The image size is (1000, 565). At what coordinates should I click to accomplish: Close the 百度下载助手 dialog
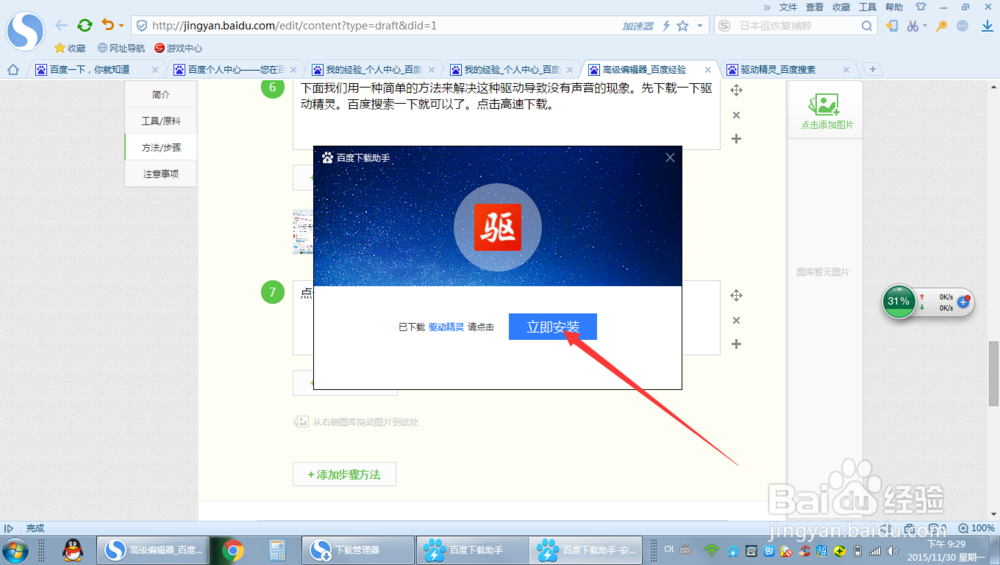(670, 158)
